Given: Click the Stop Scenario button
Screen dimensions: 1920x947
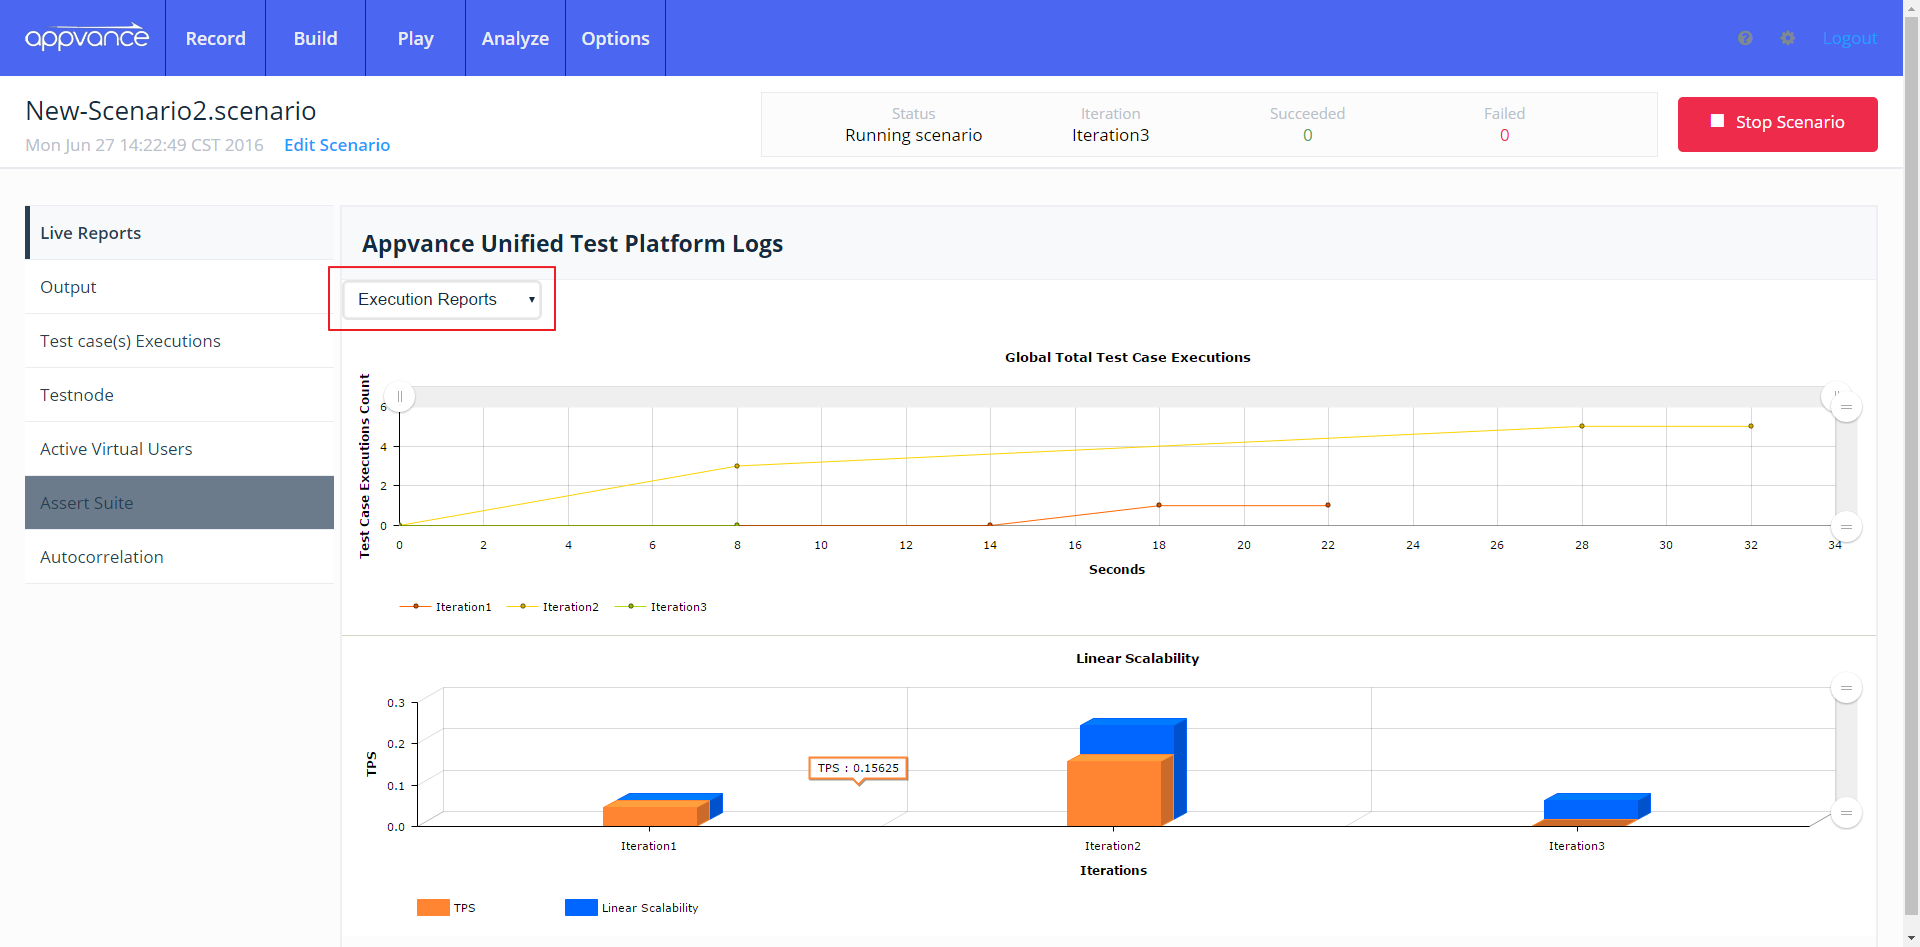Looking at the screenshot, I should [x=1777, y=123].
